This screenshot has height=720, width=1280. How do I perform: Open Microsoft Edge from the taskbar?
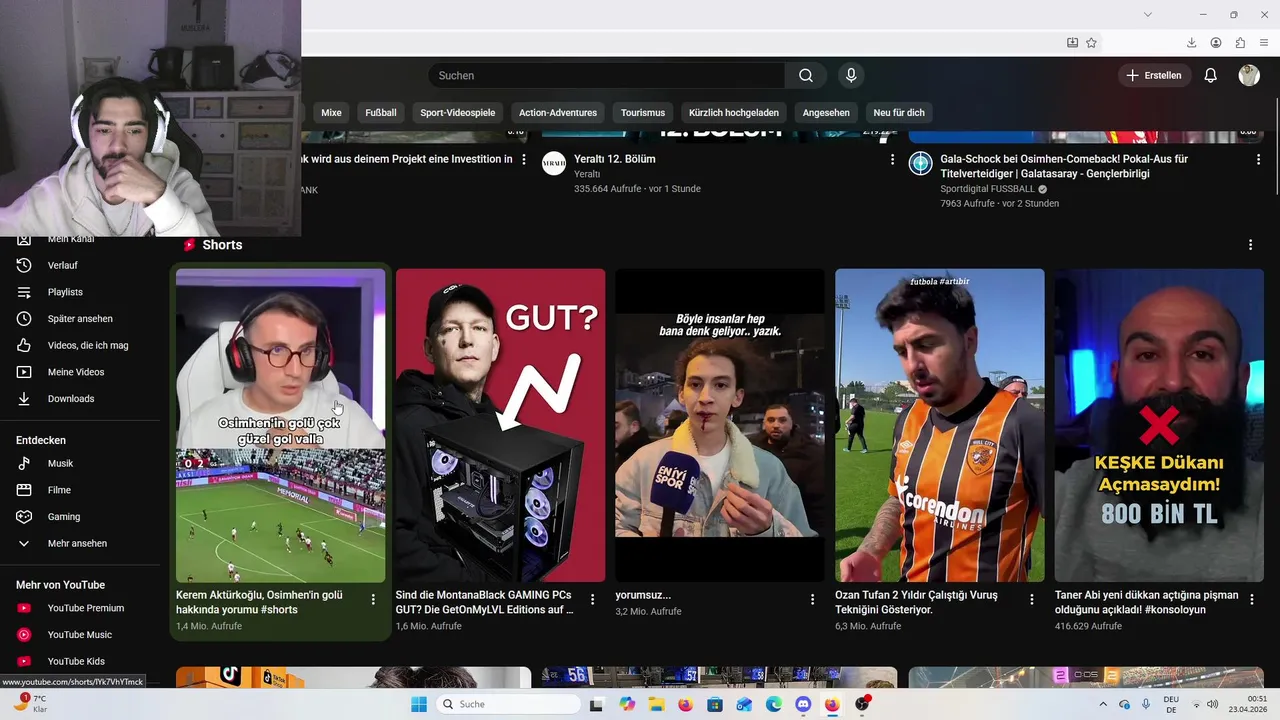click(x=774, y=704)
